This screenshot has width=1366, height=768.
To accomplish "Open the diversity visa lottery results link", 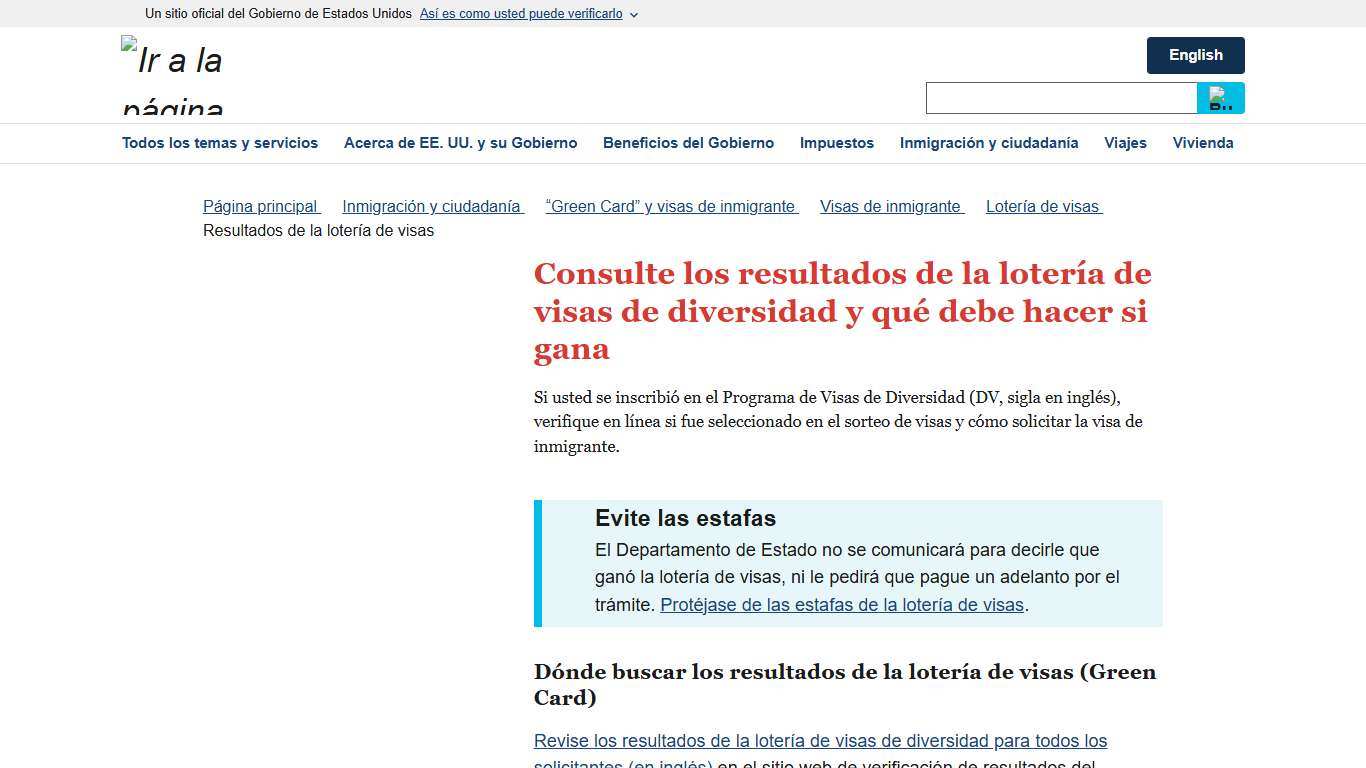I will [820, 741].
